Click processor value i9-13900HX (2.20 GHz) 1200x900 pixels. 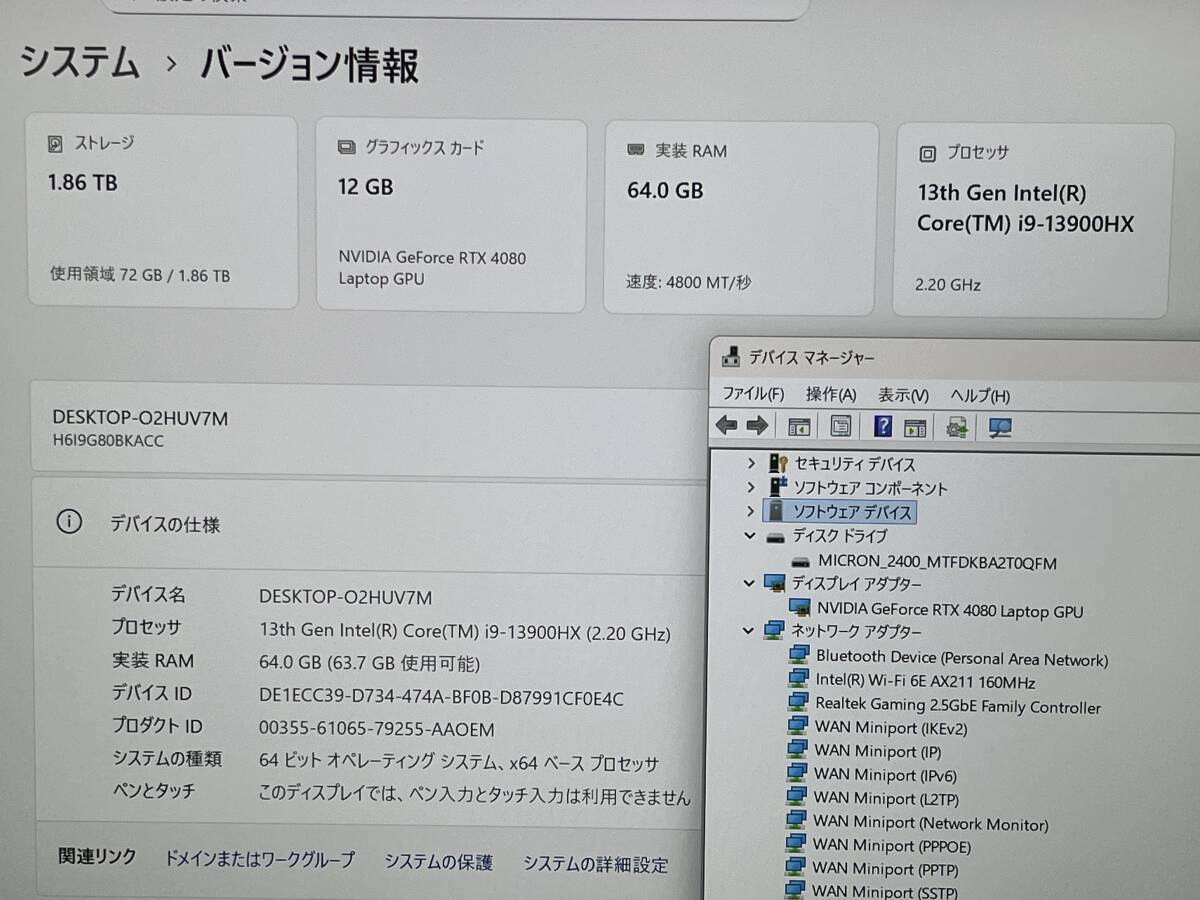[x=465, y=632]
